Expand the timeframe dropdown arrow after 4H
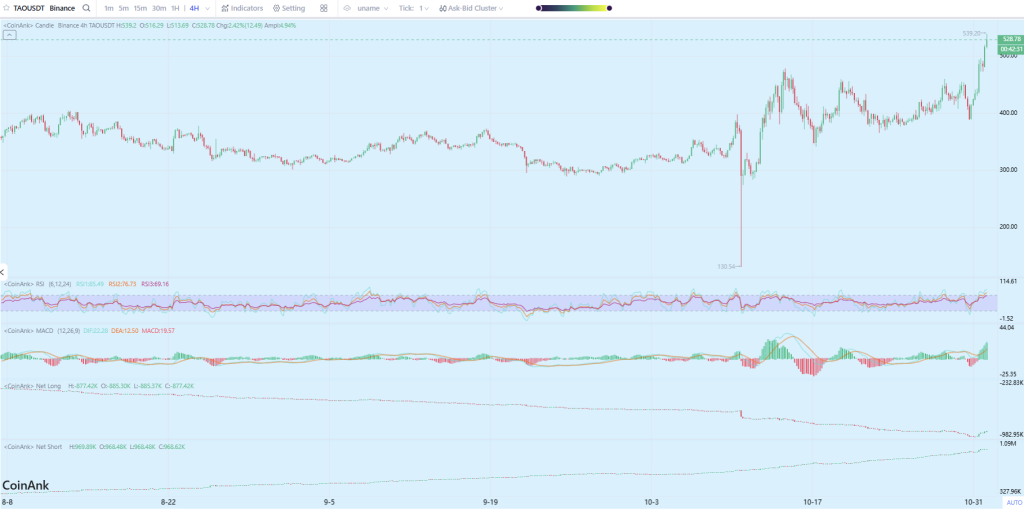1024x511 pixels. pos(206,8)
